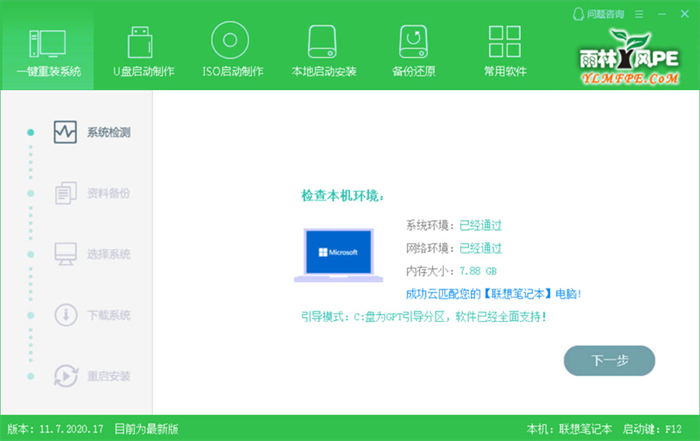Click the 下一步 button
The height and width of the screenshot is (441, 700).
609,360
